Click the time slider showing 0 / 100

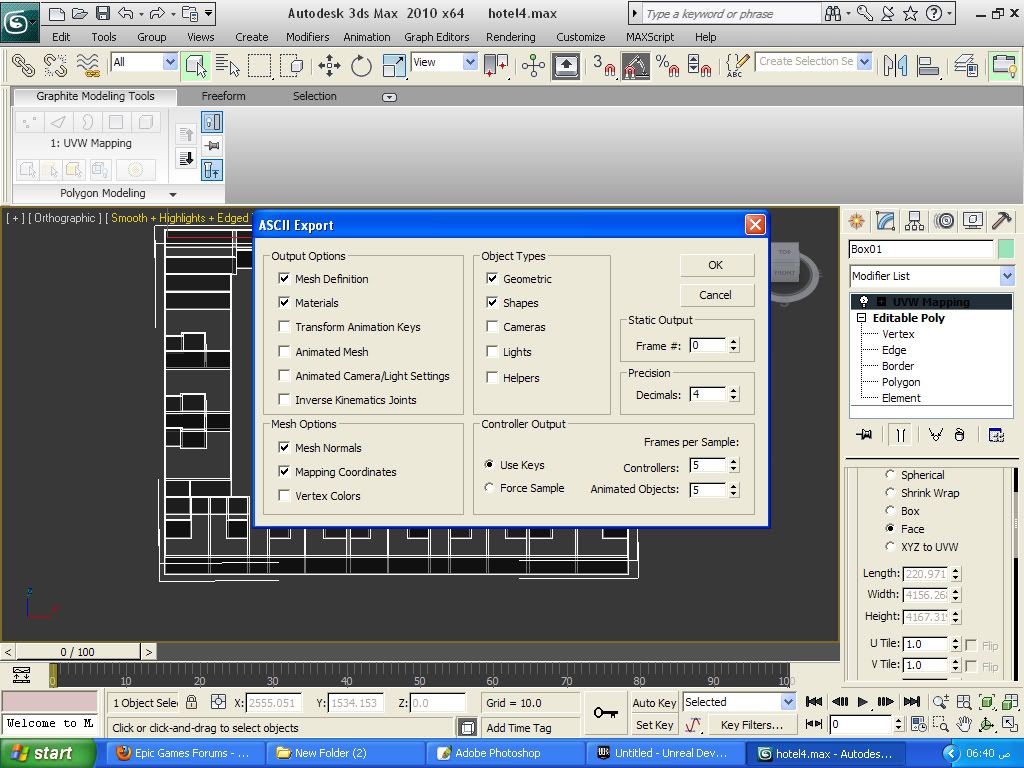(x=78, y=652)
